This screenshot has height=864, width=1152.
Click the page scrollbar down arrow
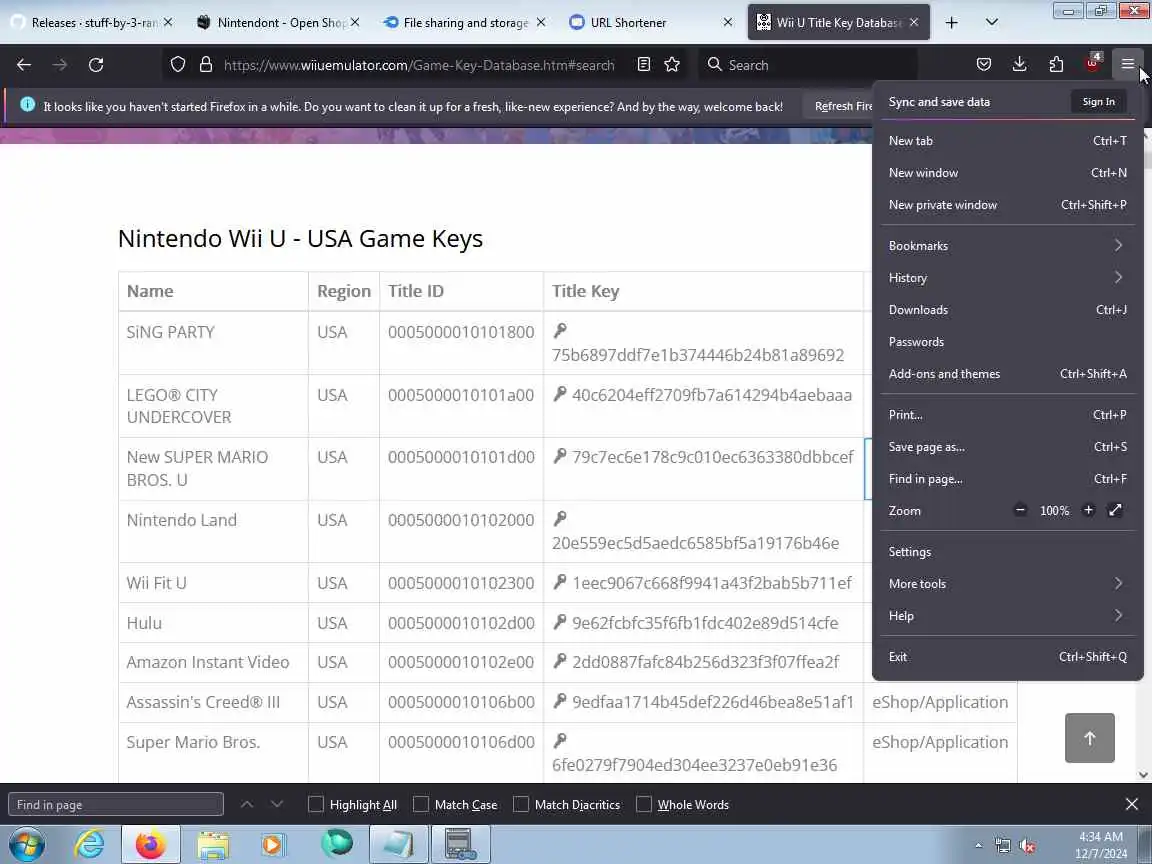click(x=1143, y=775)
